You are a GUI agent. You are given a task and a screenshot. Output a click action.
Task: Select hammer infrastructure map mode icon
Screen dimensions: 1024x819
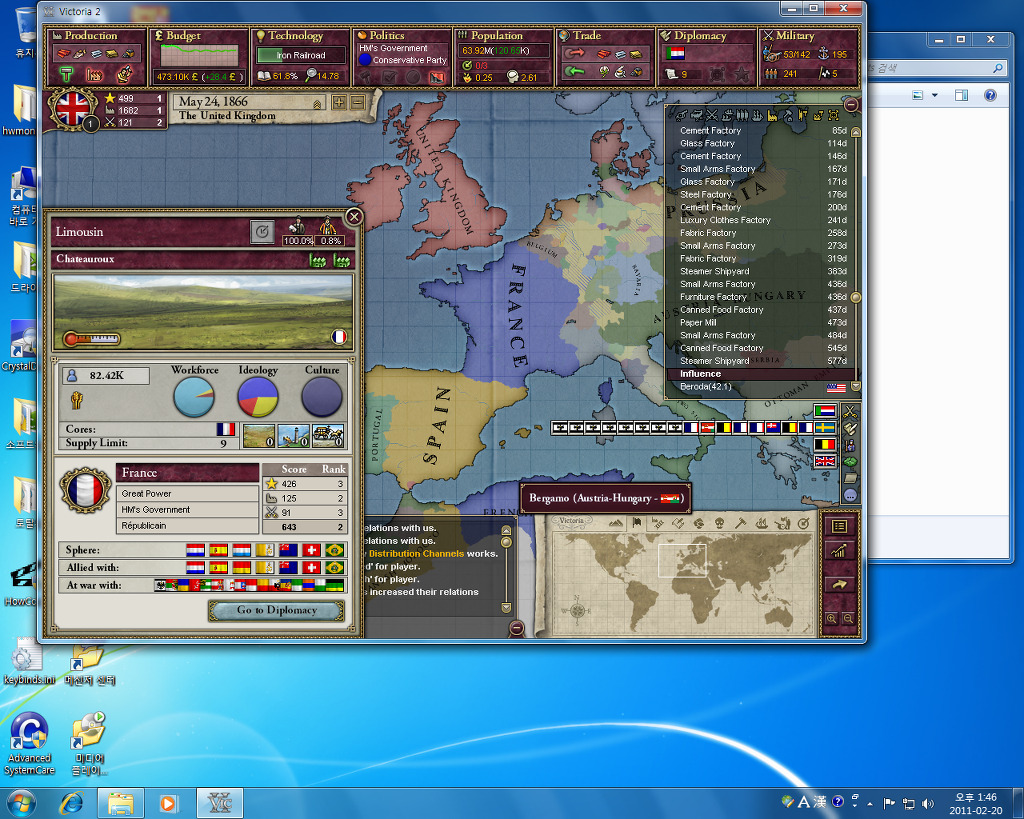(741, 523)
